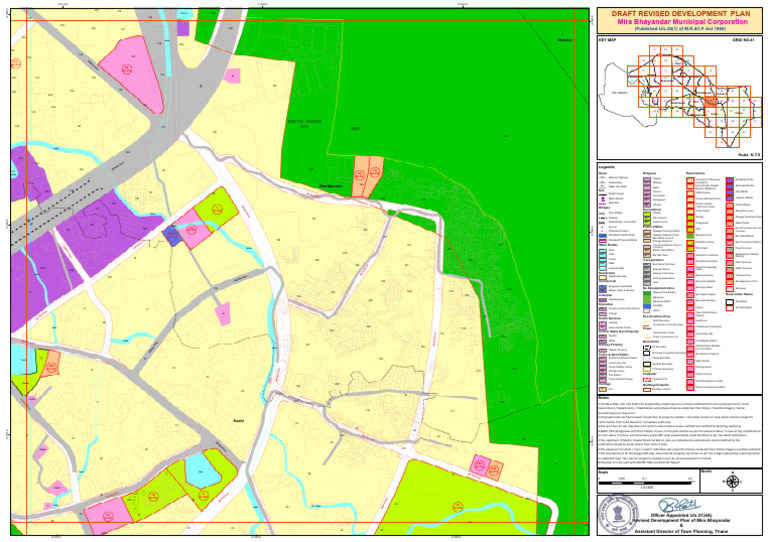768x542 pixels.
Task: Select purple Industrial zone legend swatch
Action: pyautogui.click(x=602, y=300)
